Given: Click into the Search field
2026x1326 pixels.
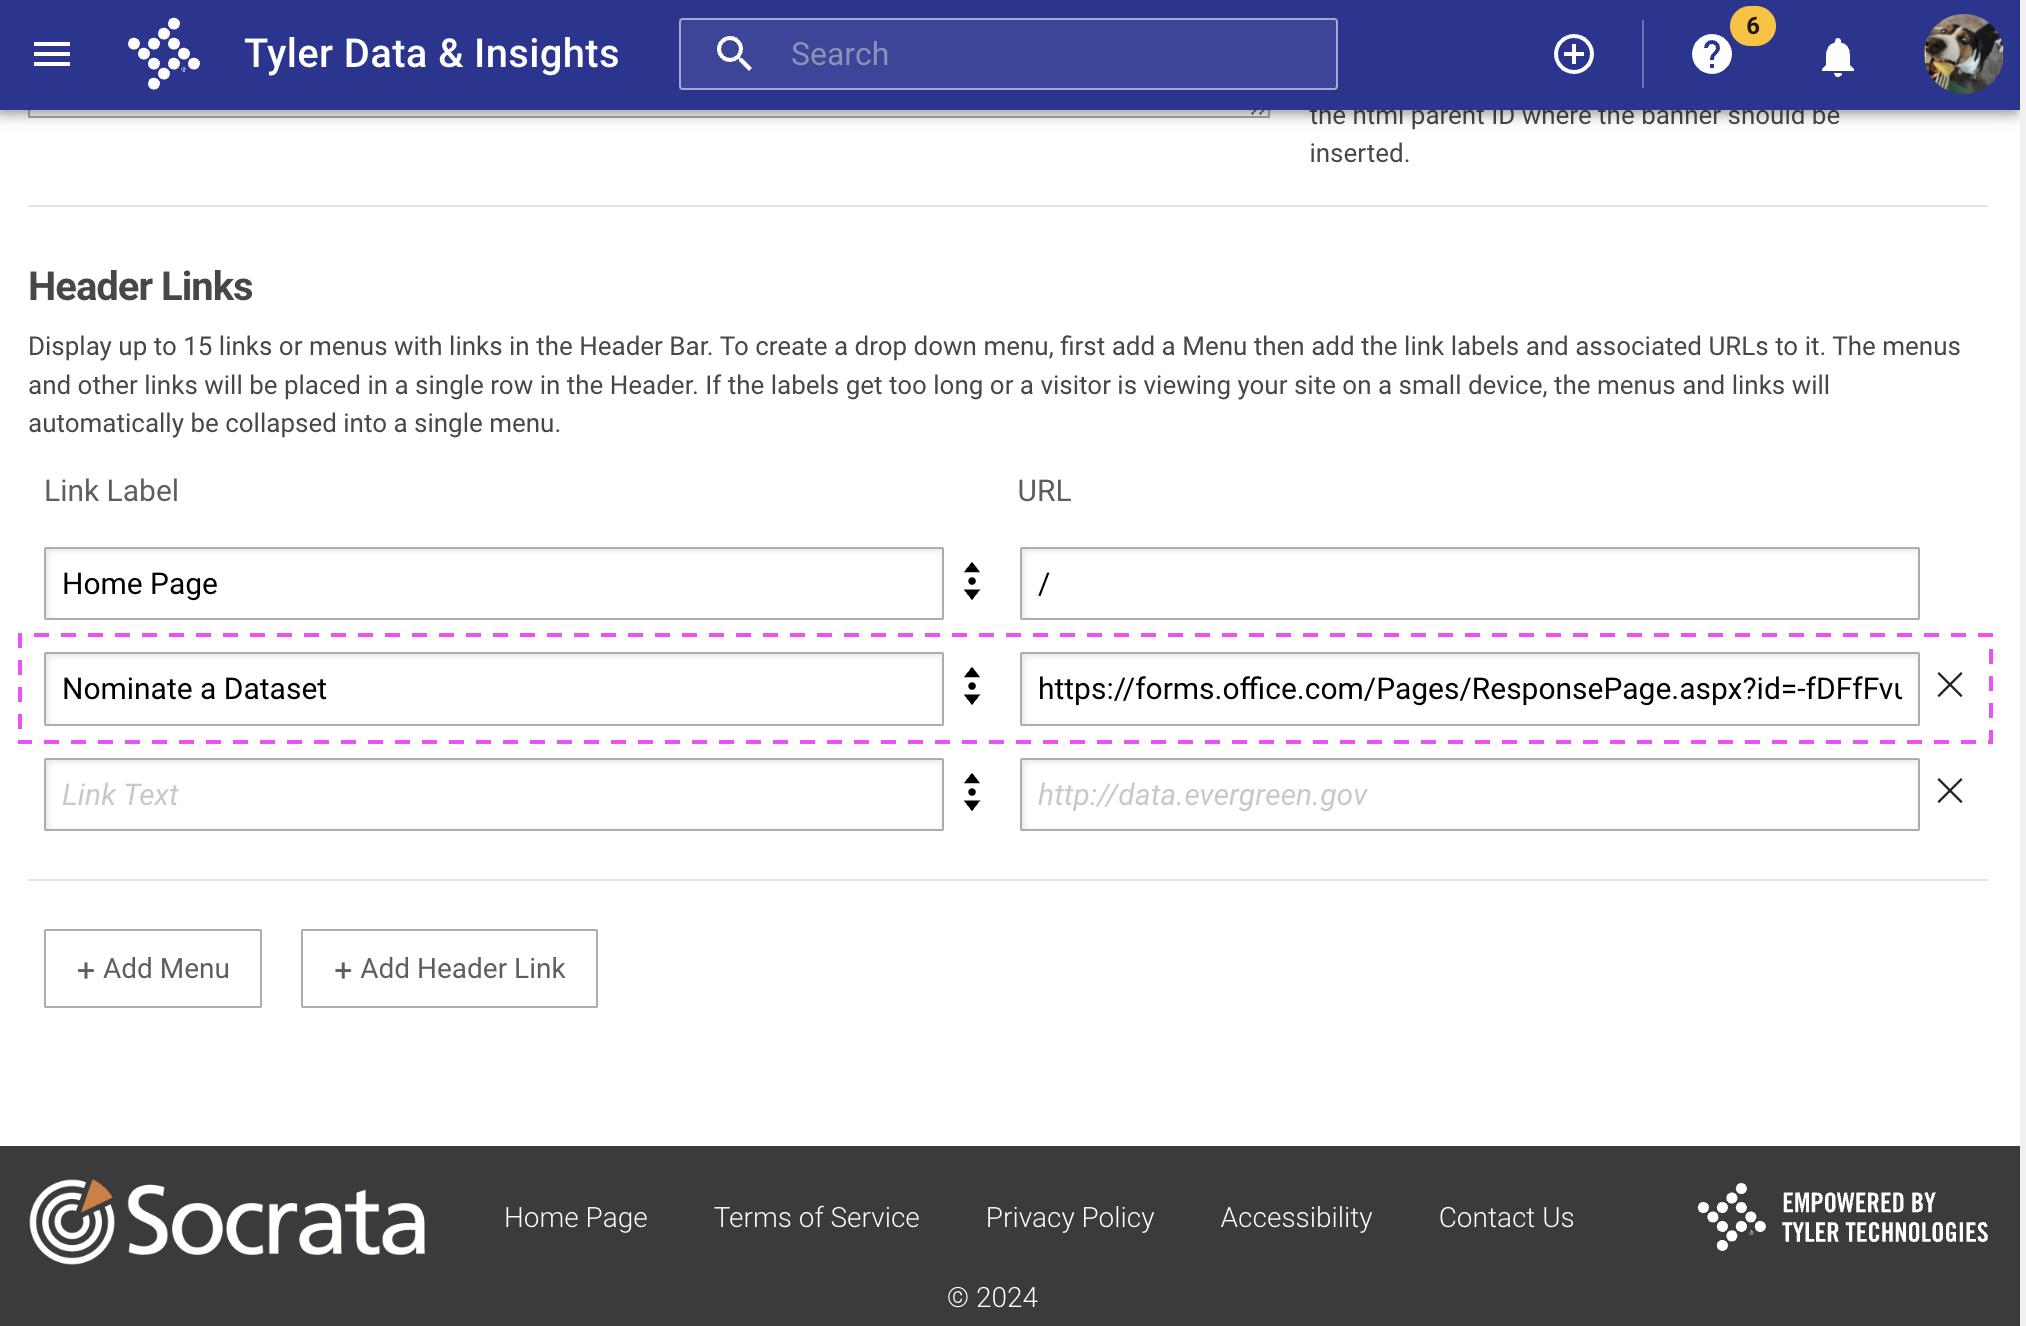Looking at the screenshot, I should pos(1008,54).
